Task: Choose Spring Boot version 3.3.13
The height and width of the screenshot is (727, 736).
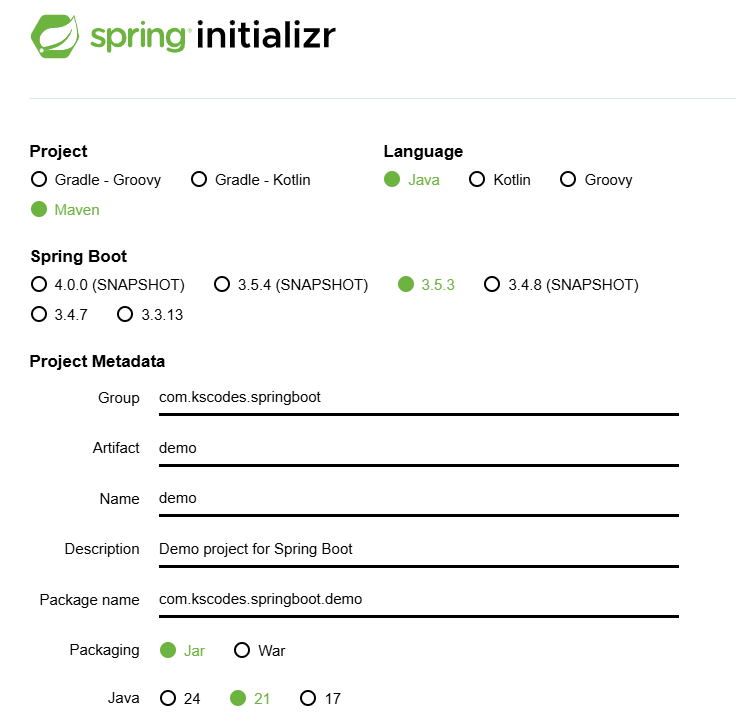Action: 125,315
